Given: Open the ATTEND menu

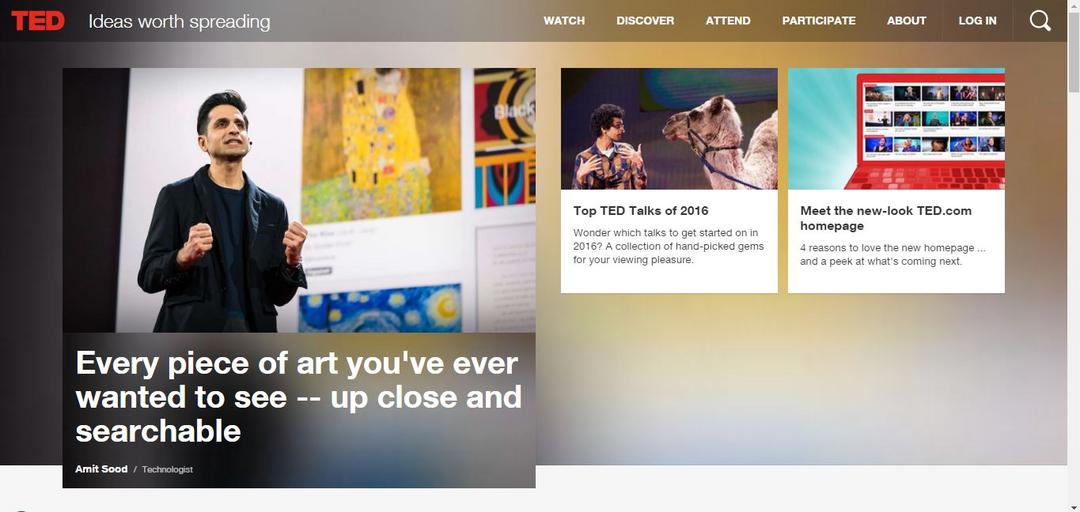Looking at the screenshot, I should click(x=728, y=21).
